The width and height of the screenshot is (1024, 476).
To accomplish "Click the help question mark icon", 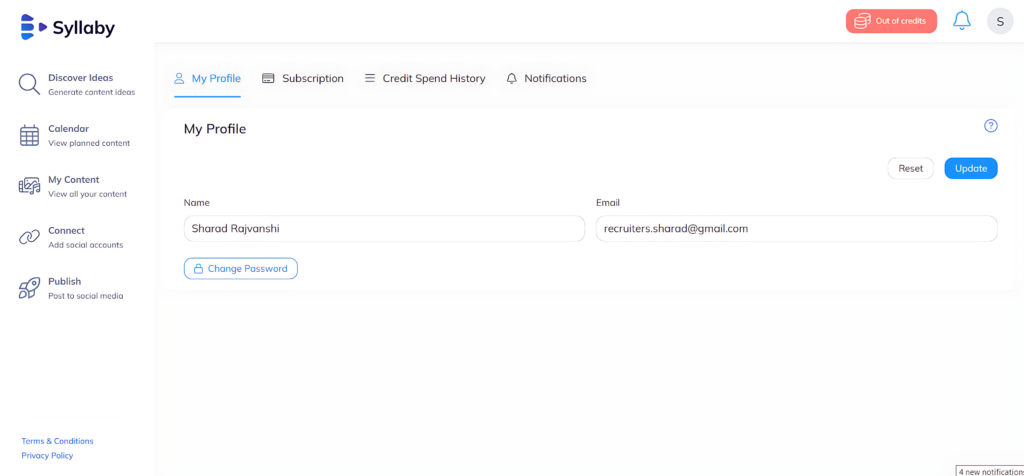I will [x=990, y=126].
